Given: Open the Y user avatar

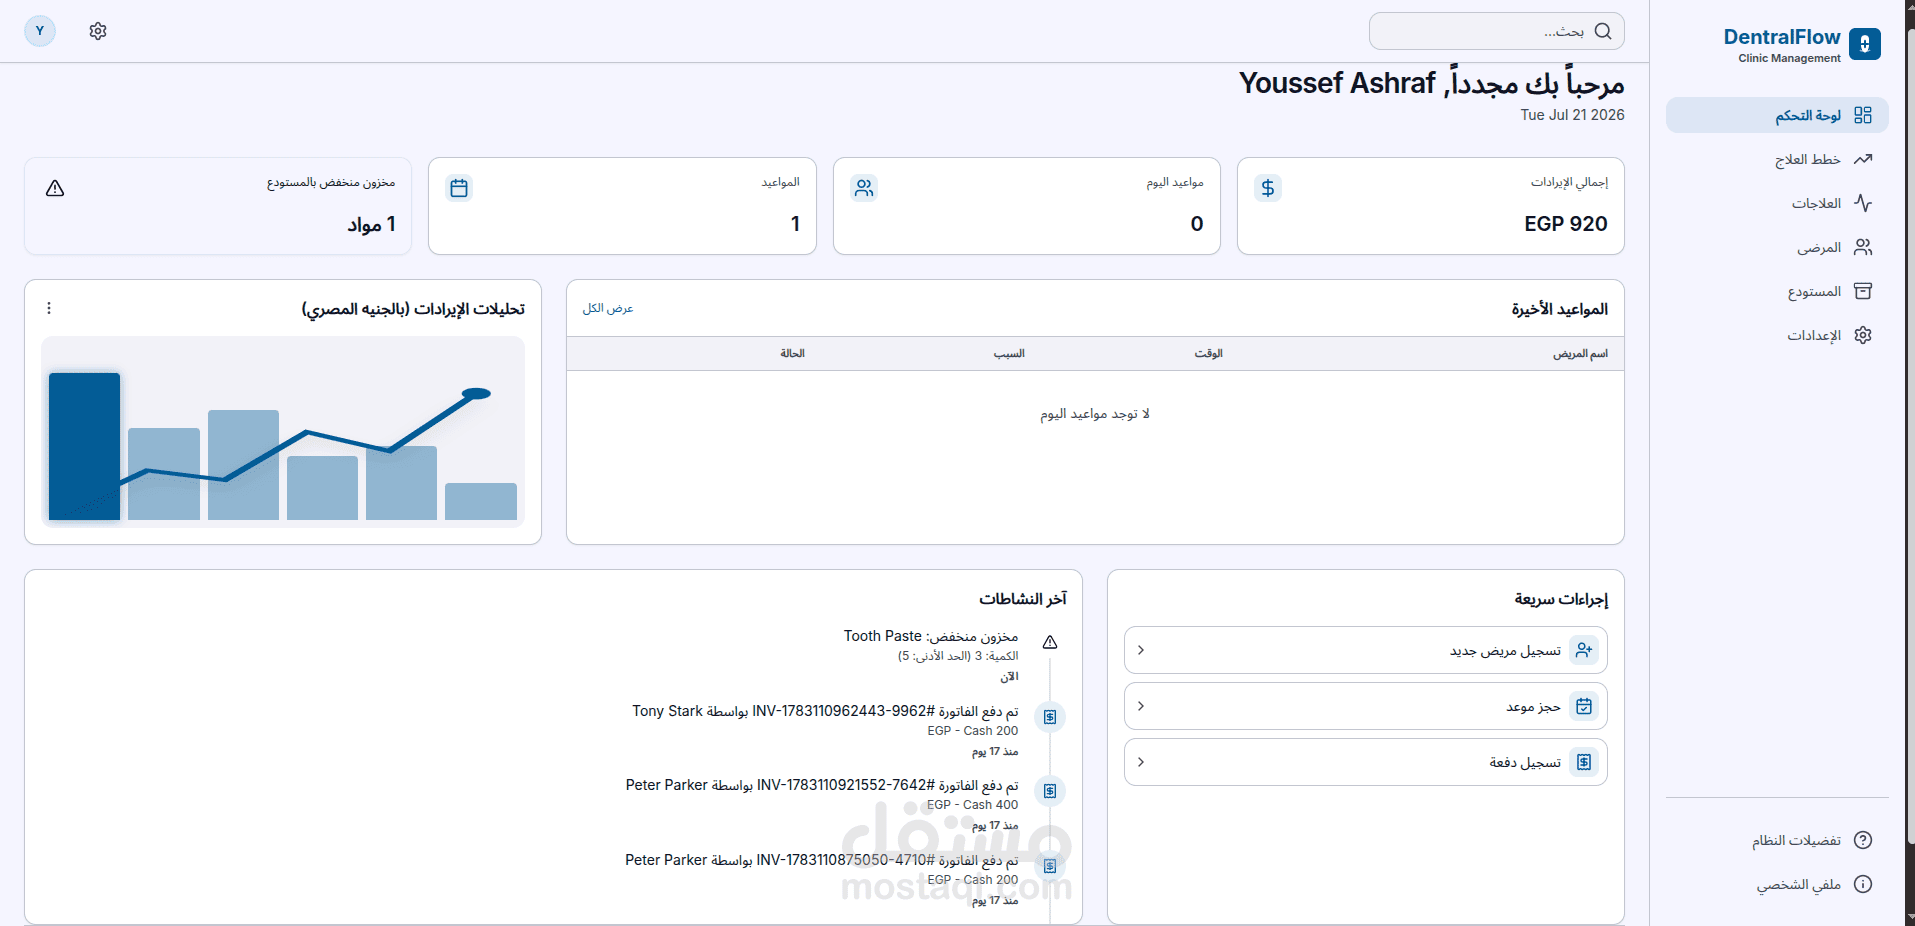Looking at the screenshot, I should point(40,31).
